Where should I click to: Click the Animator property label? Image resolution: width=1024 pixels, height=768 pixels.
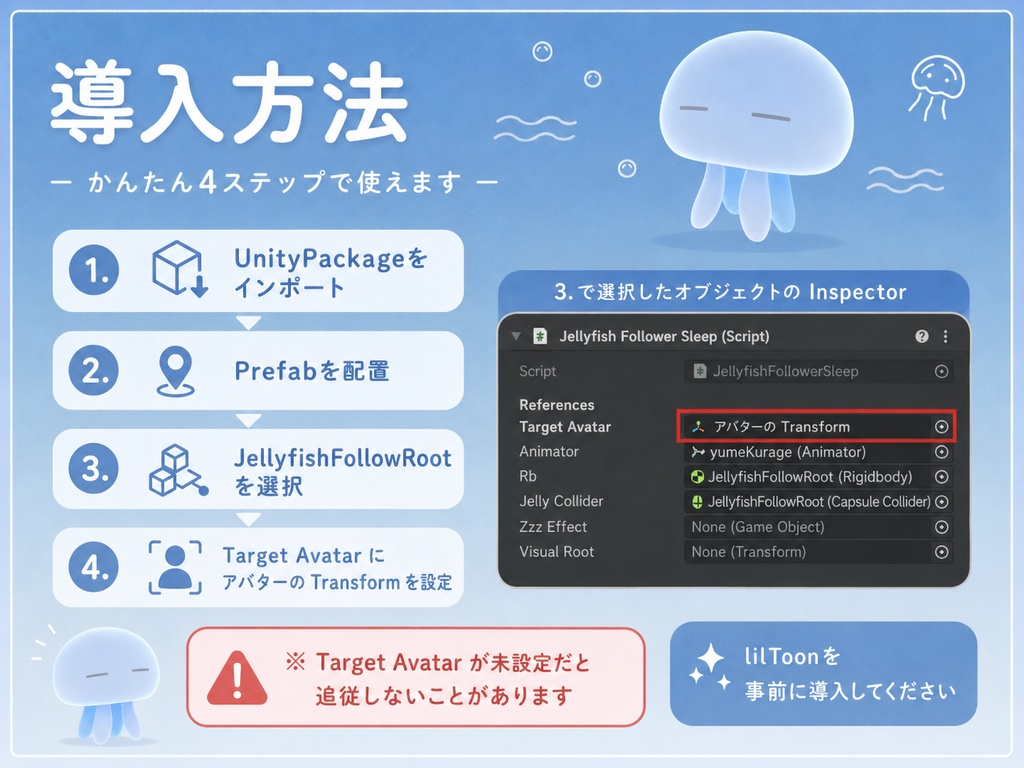[x=549, y=452]
